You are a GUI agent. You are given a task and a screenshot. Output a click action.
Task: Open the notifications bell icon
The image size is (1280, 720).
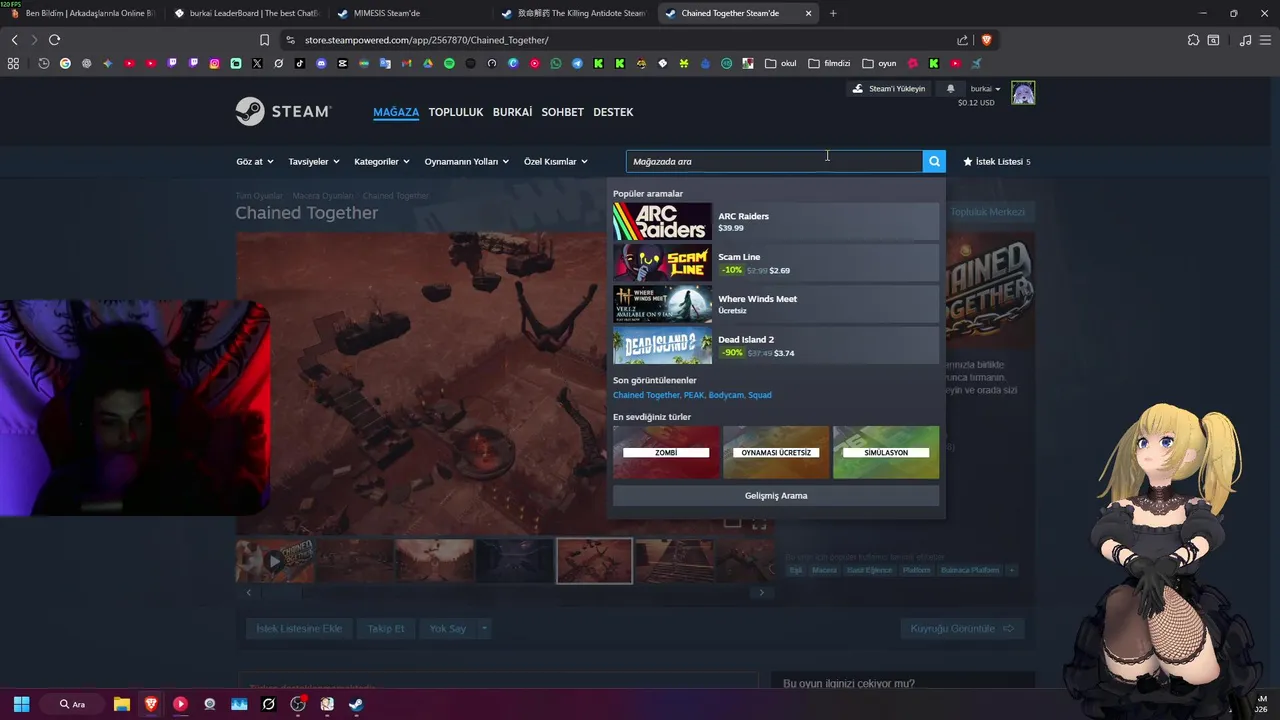pos(950,89)
